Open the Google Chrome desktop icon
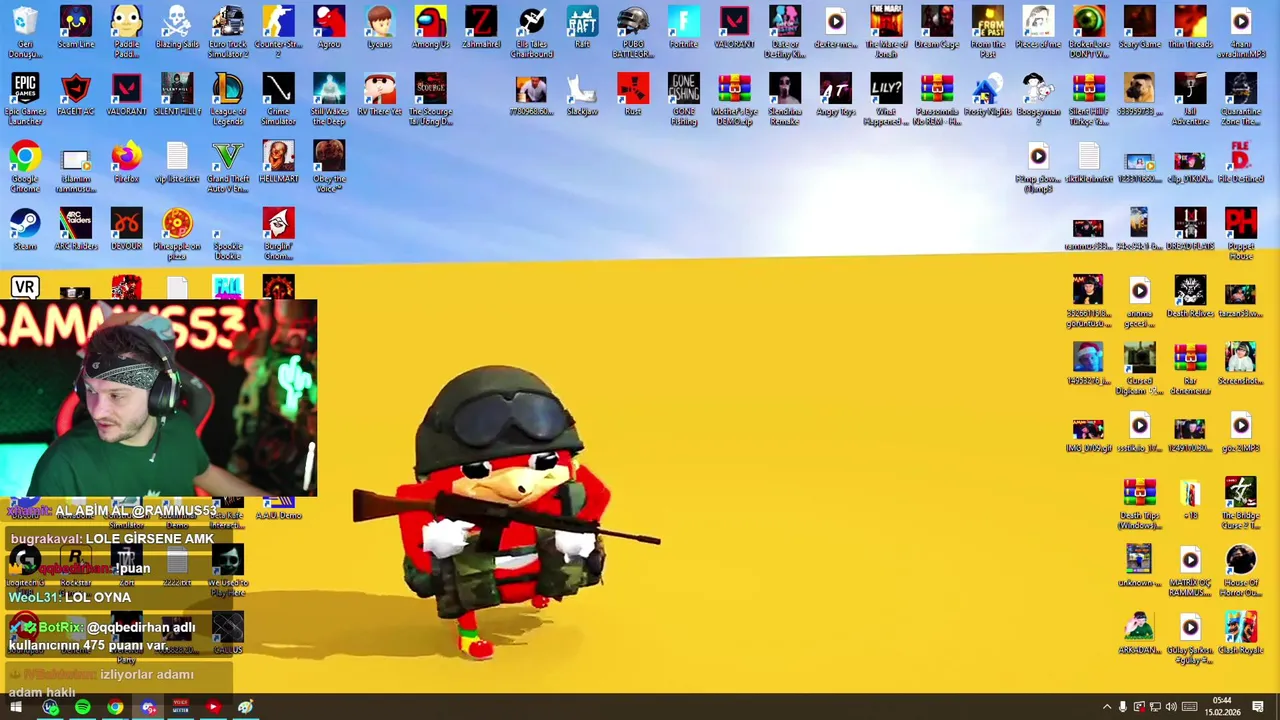 coord(25,166)
